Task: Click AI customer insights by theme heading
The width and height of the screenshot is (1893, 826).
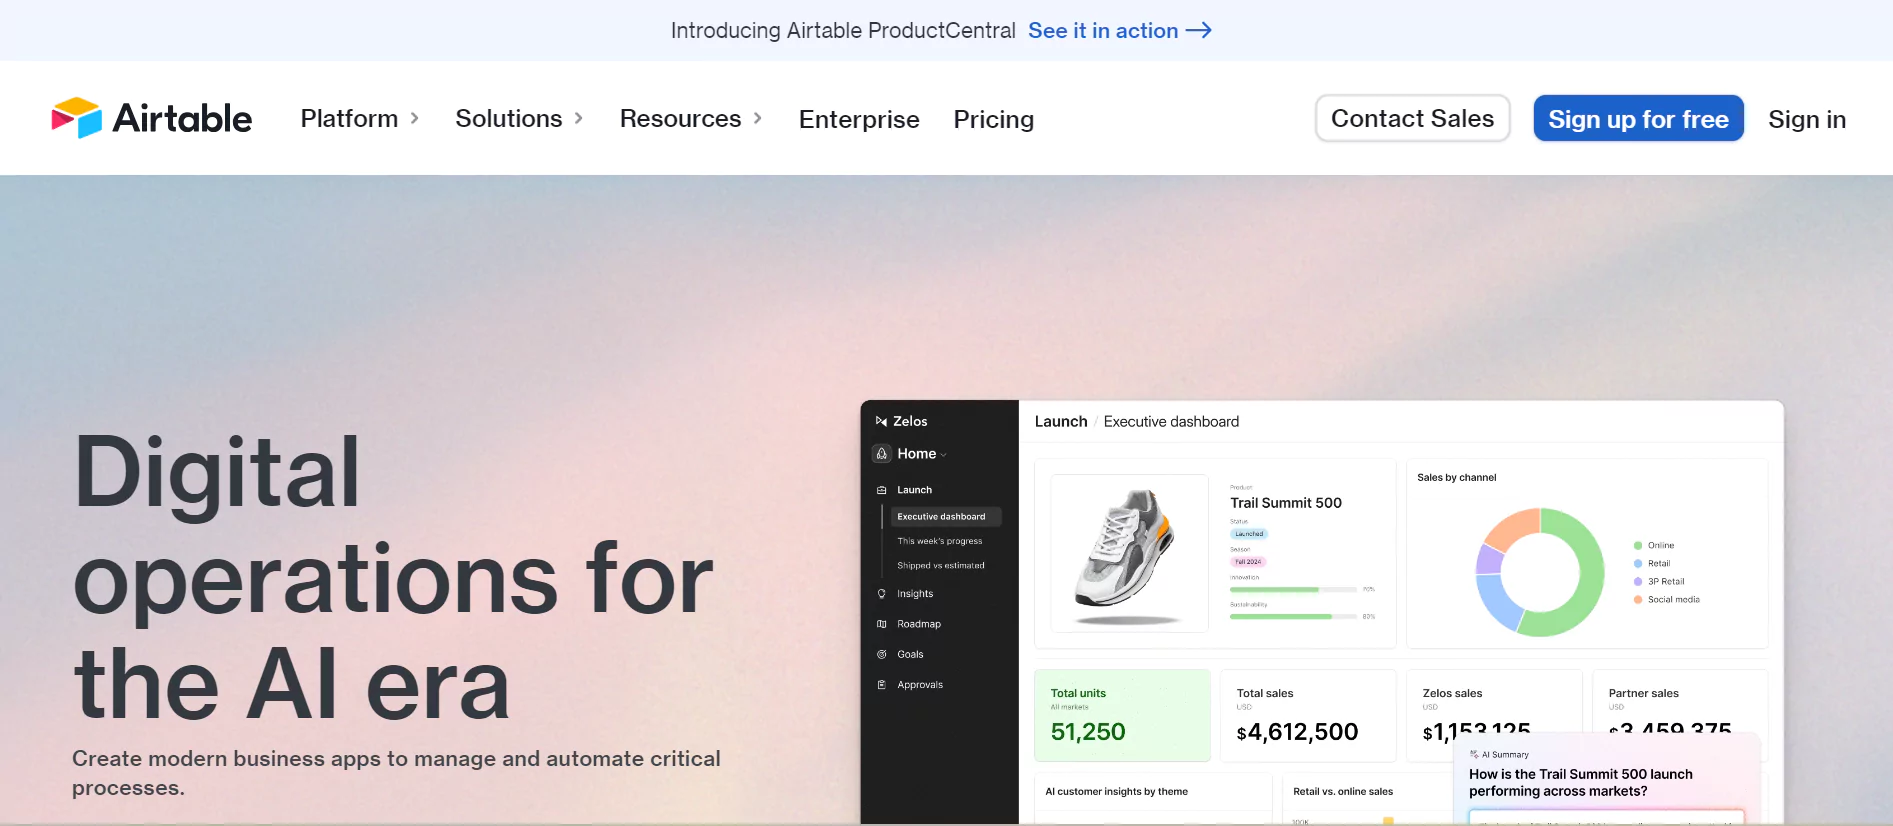Action: point(1116,791)
